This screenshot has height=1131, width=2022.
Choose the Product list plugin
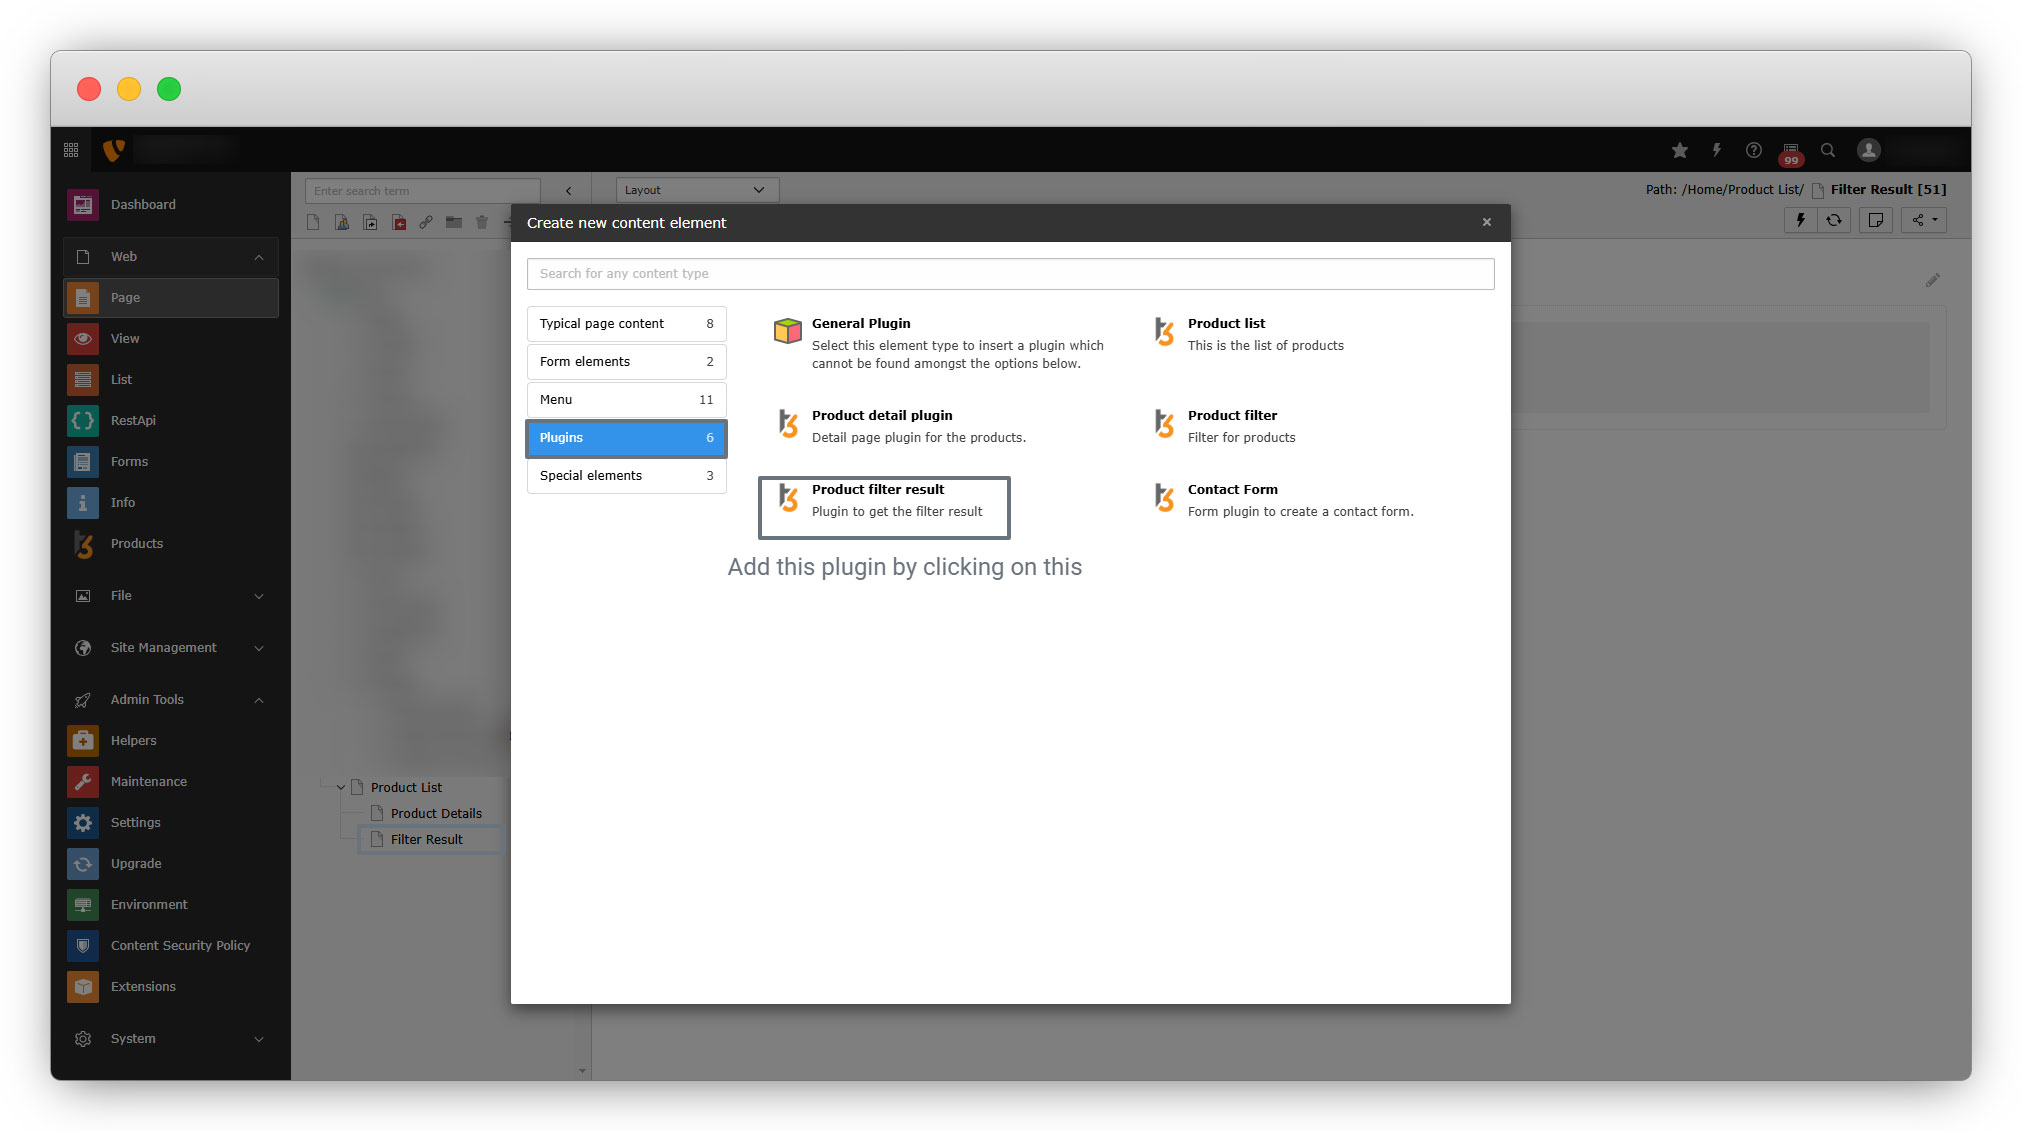pyautogui.click(x=1226, y=324)
